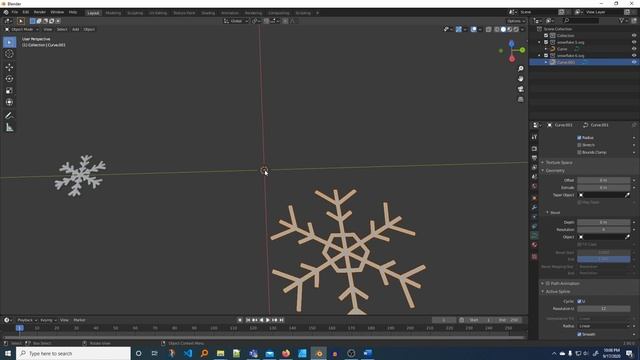Switch to the Sculpting workspace tab
This screenshot has height=360, width=640.
135,13
